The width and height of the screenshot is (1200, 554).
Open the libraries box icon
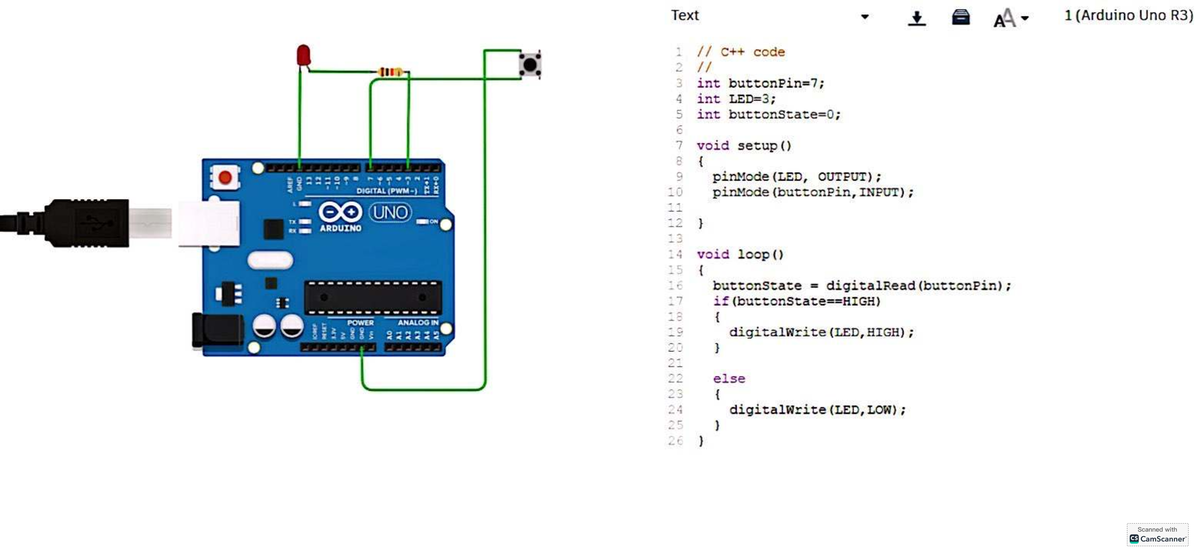click(960, 17)
